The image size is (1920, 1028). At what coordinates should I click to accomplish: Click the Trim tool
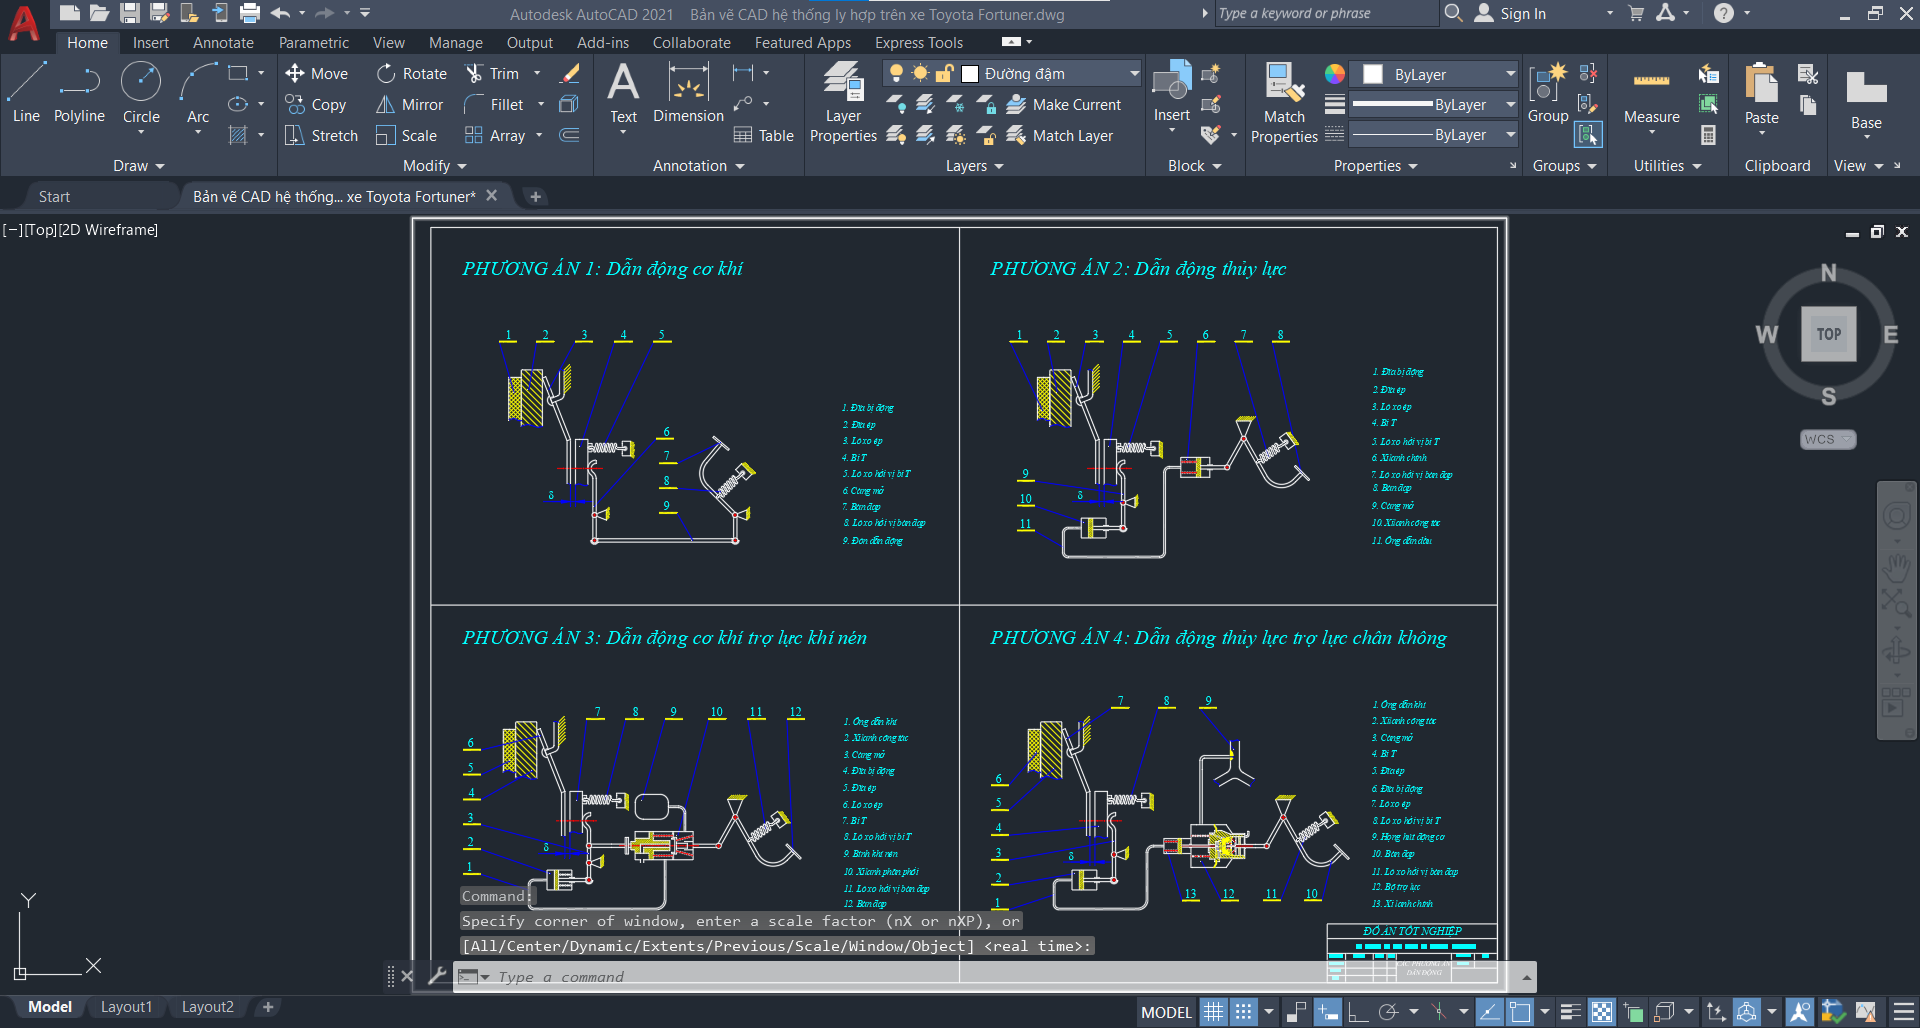(492, 73)
